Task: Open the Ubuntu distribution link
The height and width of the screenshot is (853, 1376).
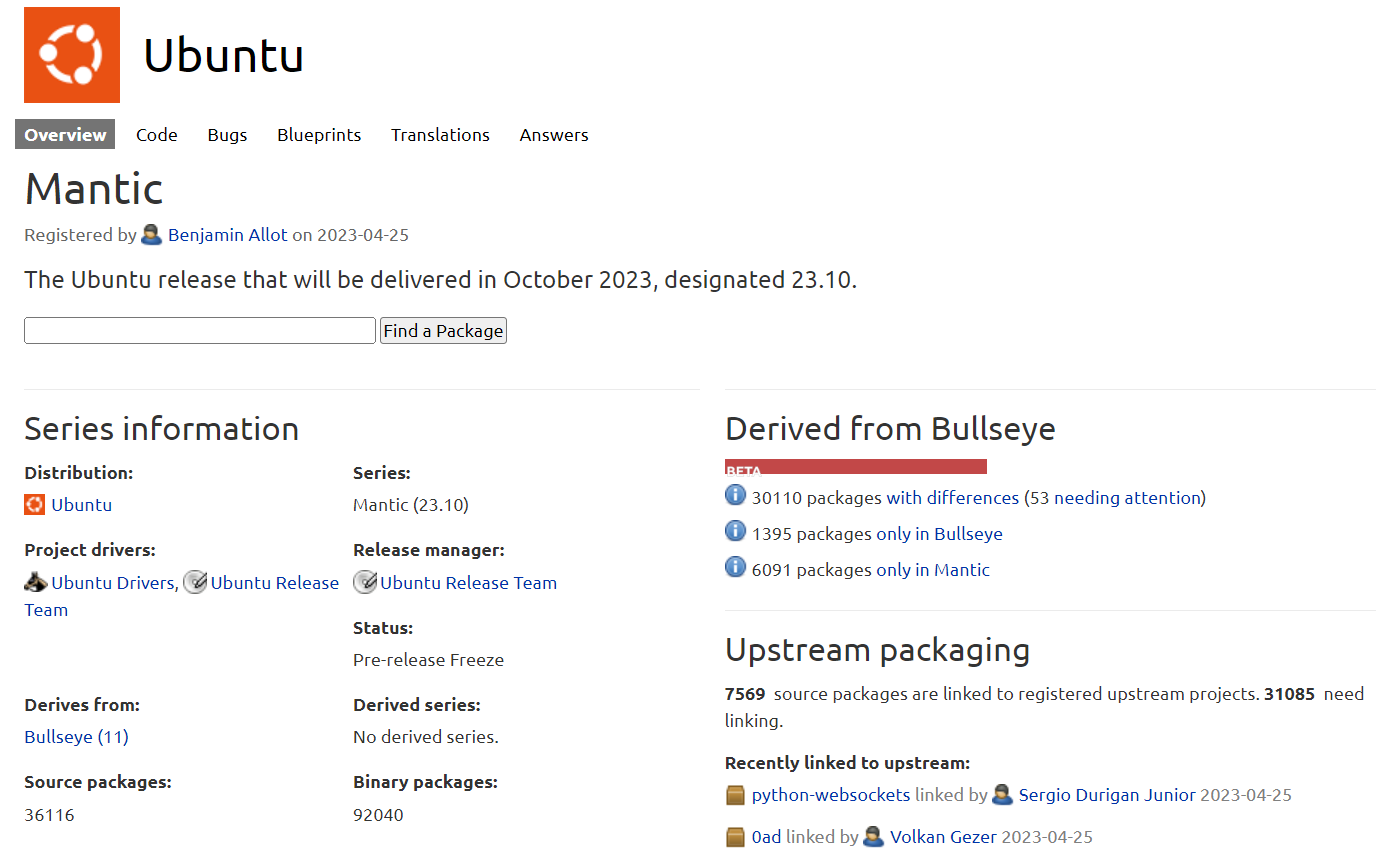Action: click(x=82, y=505)
